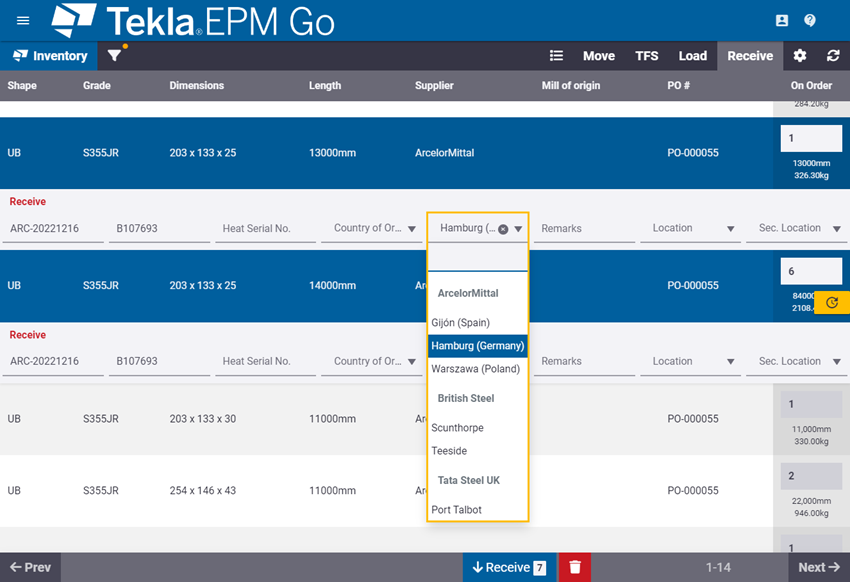Toggle the Hamburg mill dropdown arrow
Image resolution: width=850 pixels, height=582 pixels.
pyautogui.click(x=518, y=229)
